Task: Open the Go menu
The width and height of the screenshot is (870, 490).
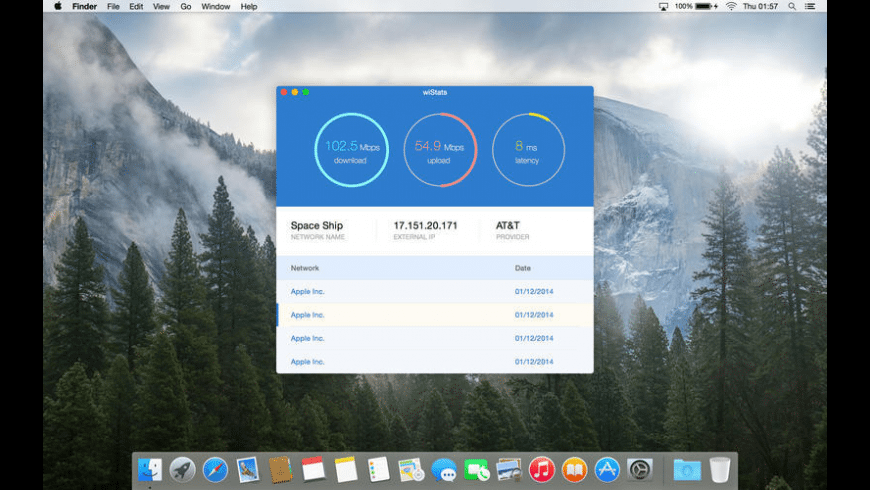Action: 185,7
